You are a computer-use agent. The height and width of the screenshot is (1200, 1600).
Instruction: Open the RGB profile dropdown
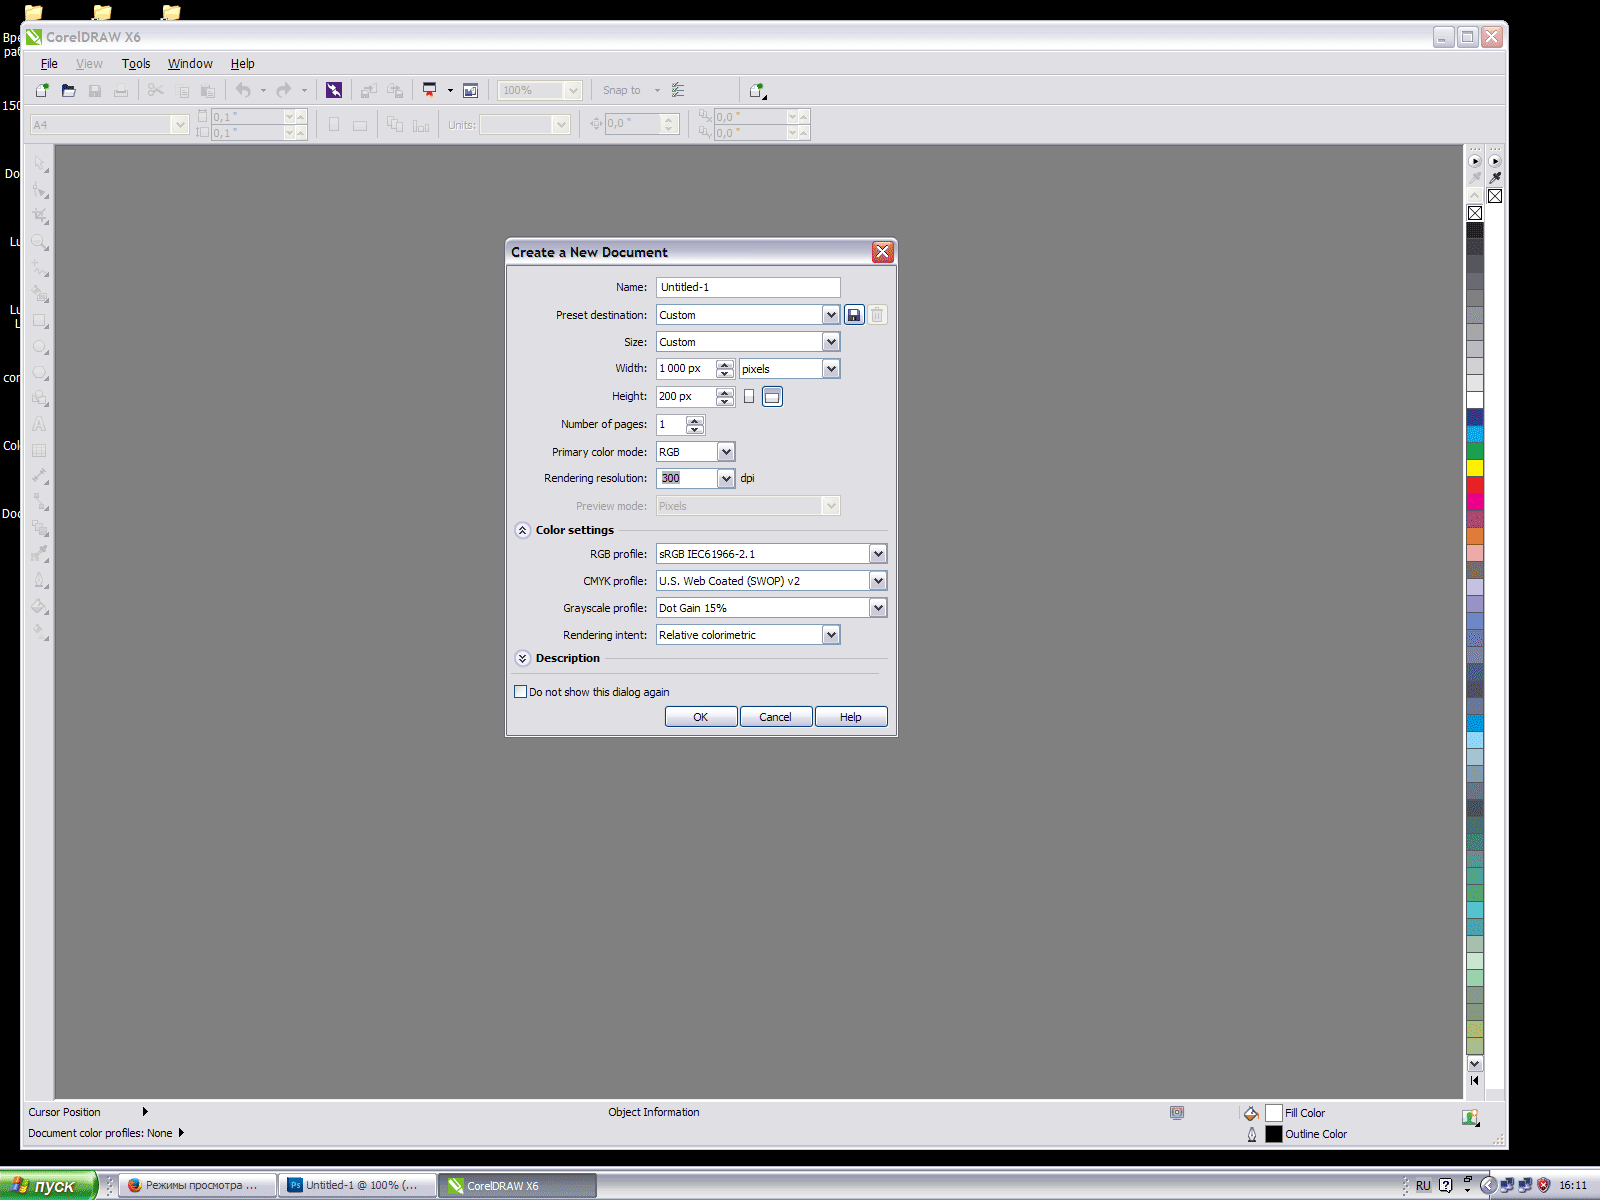pyautogui.click(x=878, y=554)
